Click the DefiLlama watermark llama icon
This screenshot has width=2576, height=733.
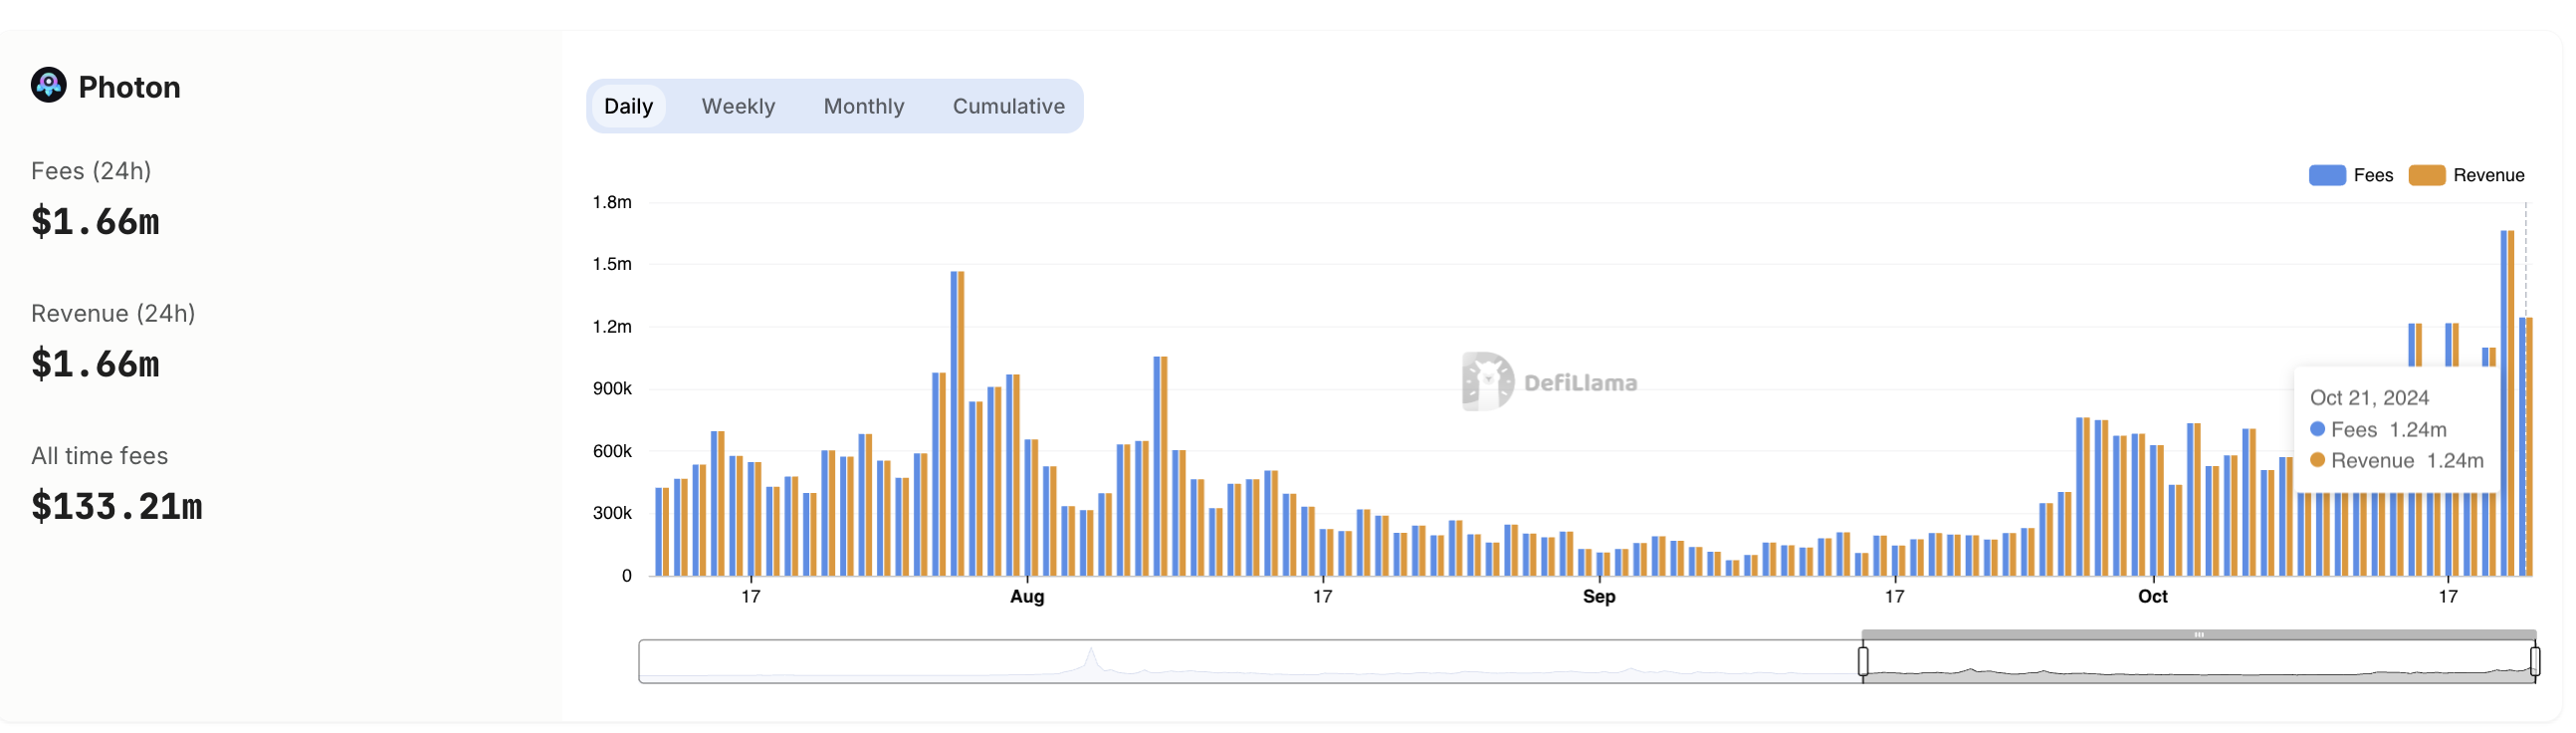coord(1486,381)
